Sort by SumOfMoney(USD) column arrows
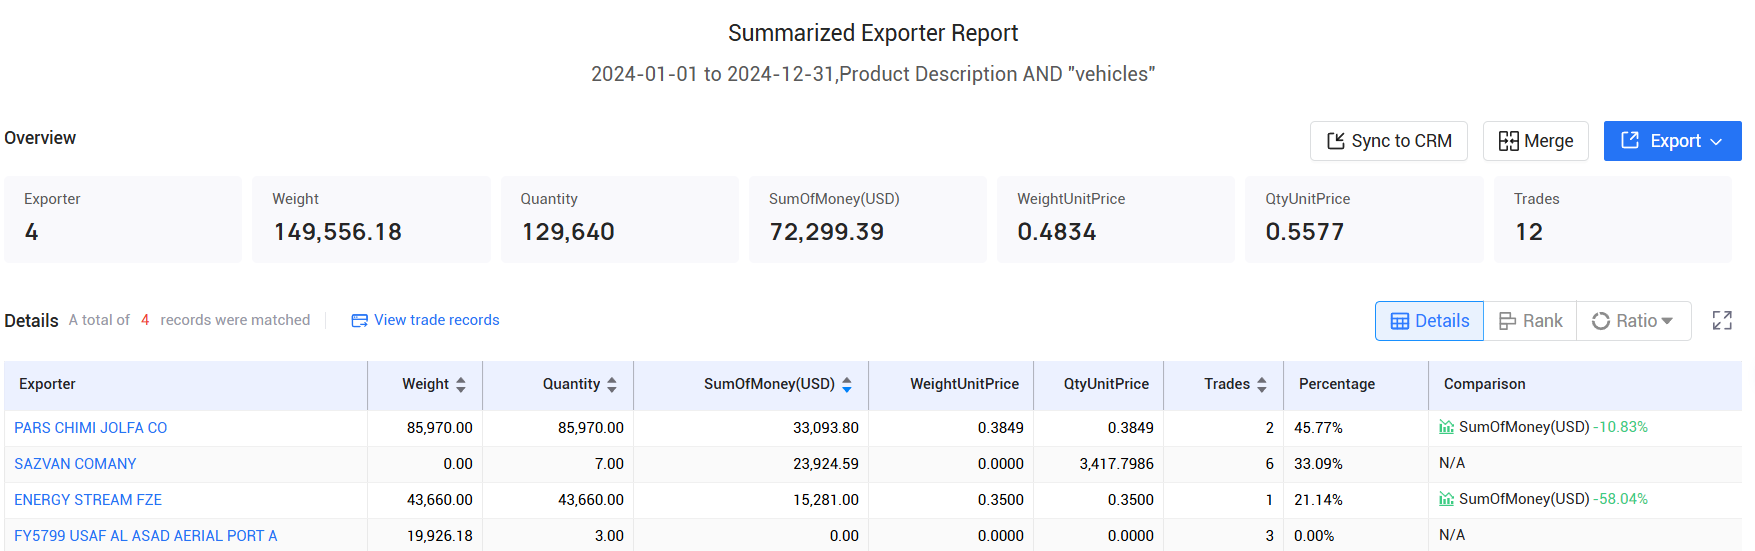The width and height of the screenshot is (1755, 551). pyautogui.click(x=847, y=385)
